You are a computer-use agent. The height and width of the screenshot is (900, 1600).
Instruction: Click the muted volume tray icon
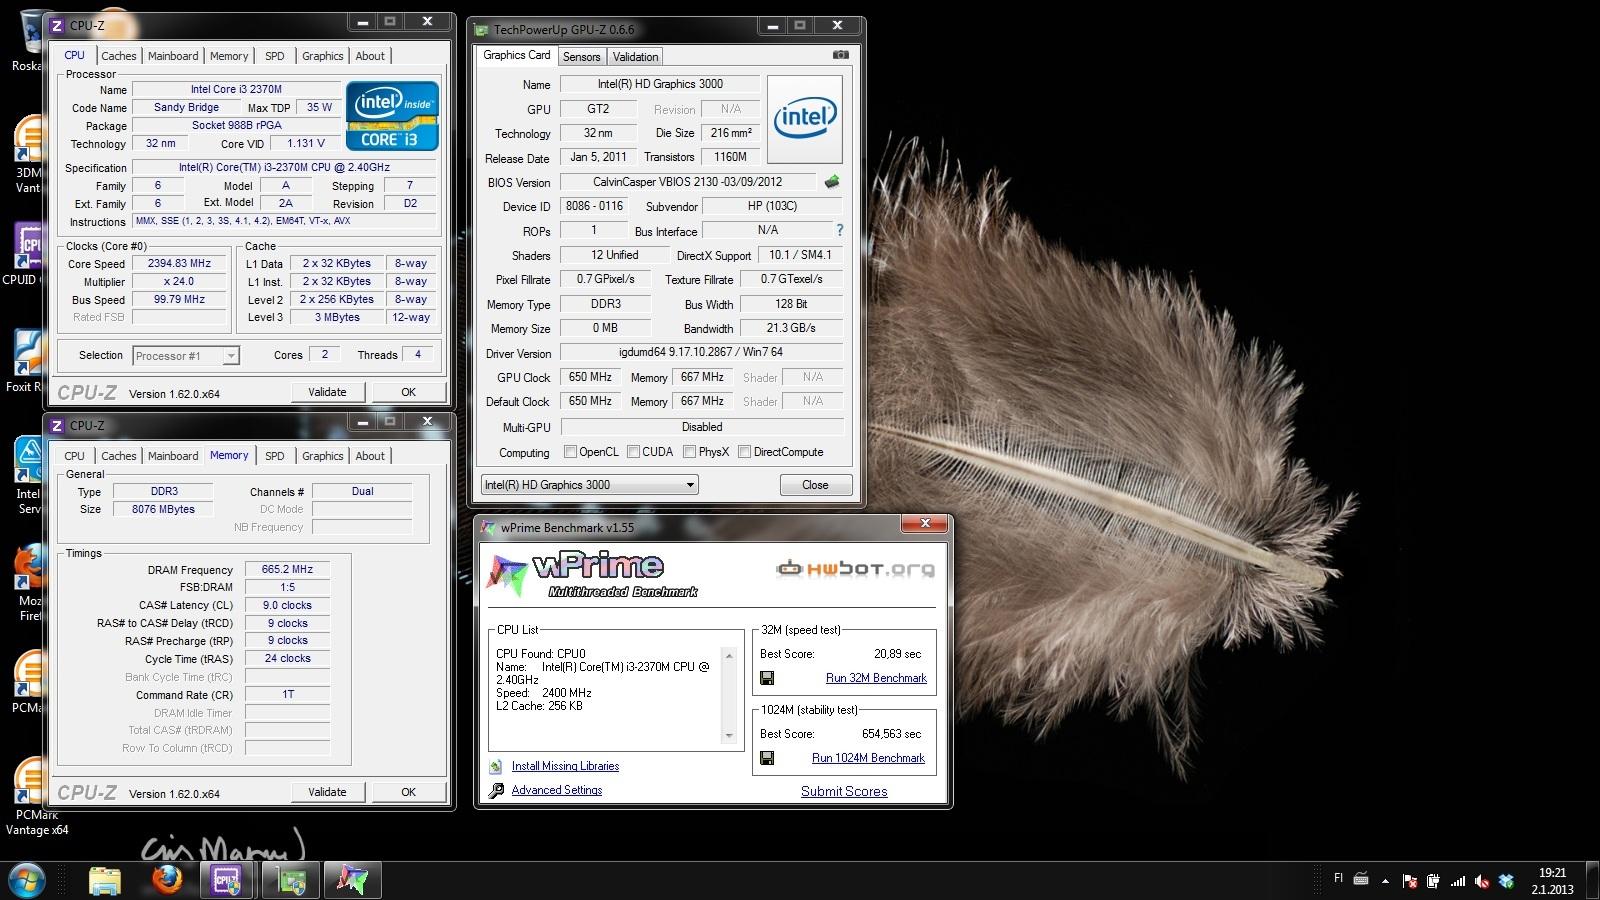pos(1482,881)
